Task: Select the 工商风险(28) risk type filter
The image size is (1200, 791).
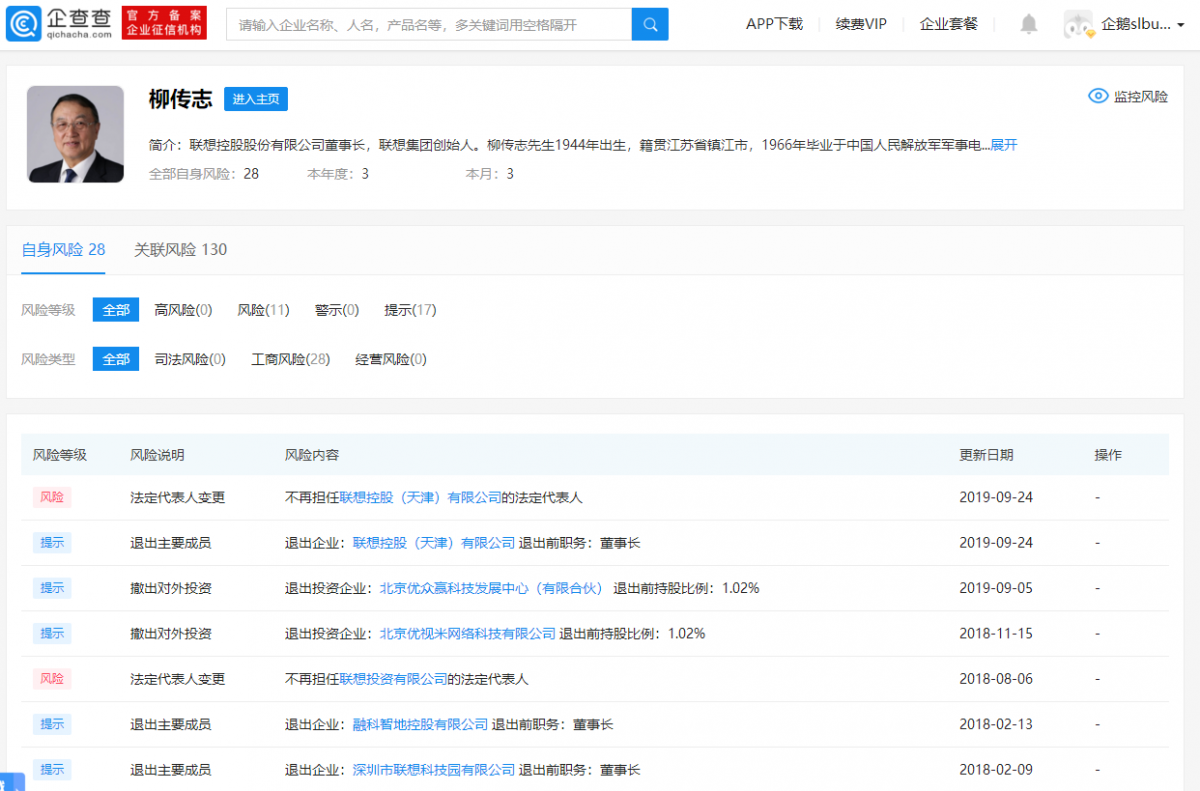Action: tap(290, 359)
